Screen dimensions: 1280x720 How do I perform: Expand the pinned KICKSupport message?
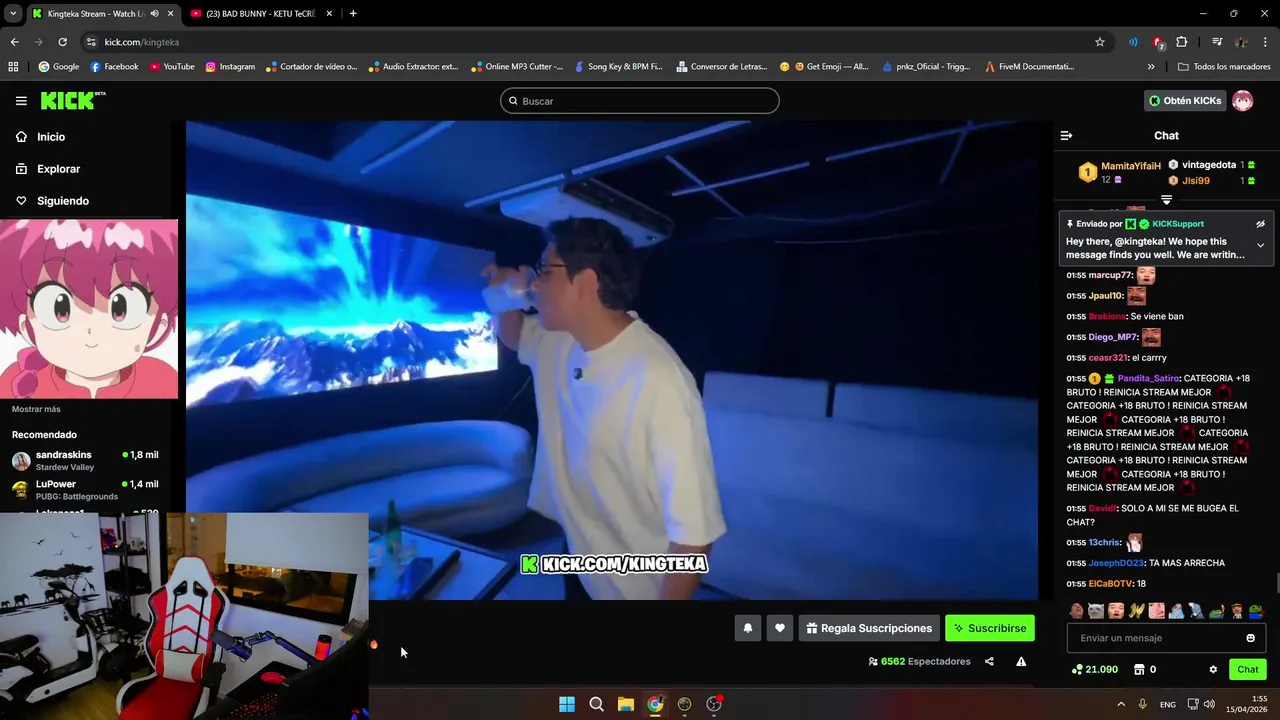(1260, 245)
